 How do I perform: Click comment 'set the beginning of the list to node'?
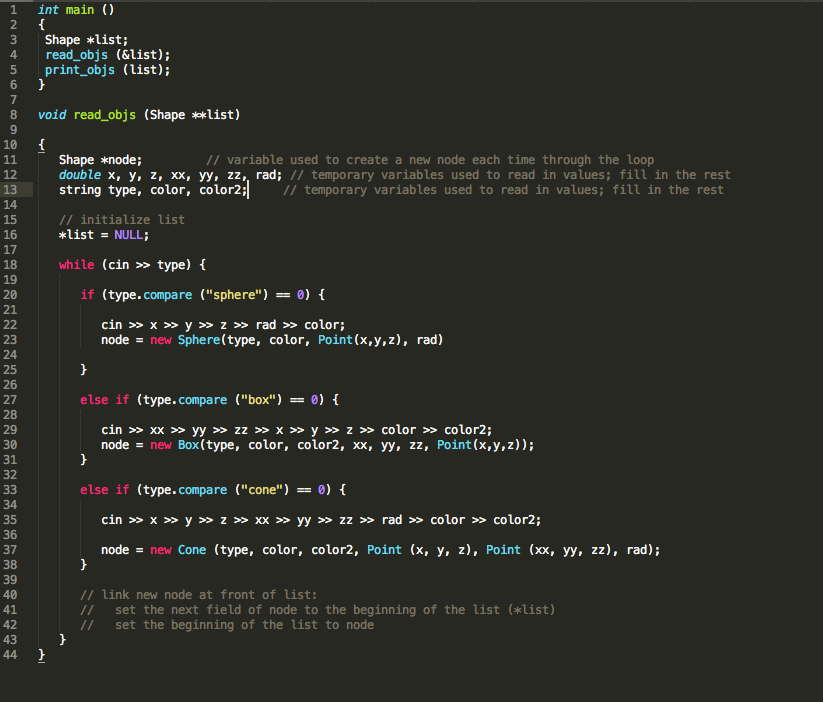point(245,625)
